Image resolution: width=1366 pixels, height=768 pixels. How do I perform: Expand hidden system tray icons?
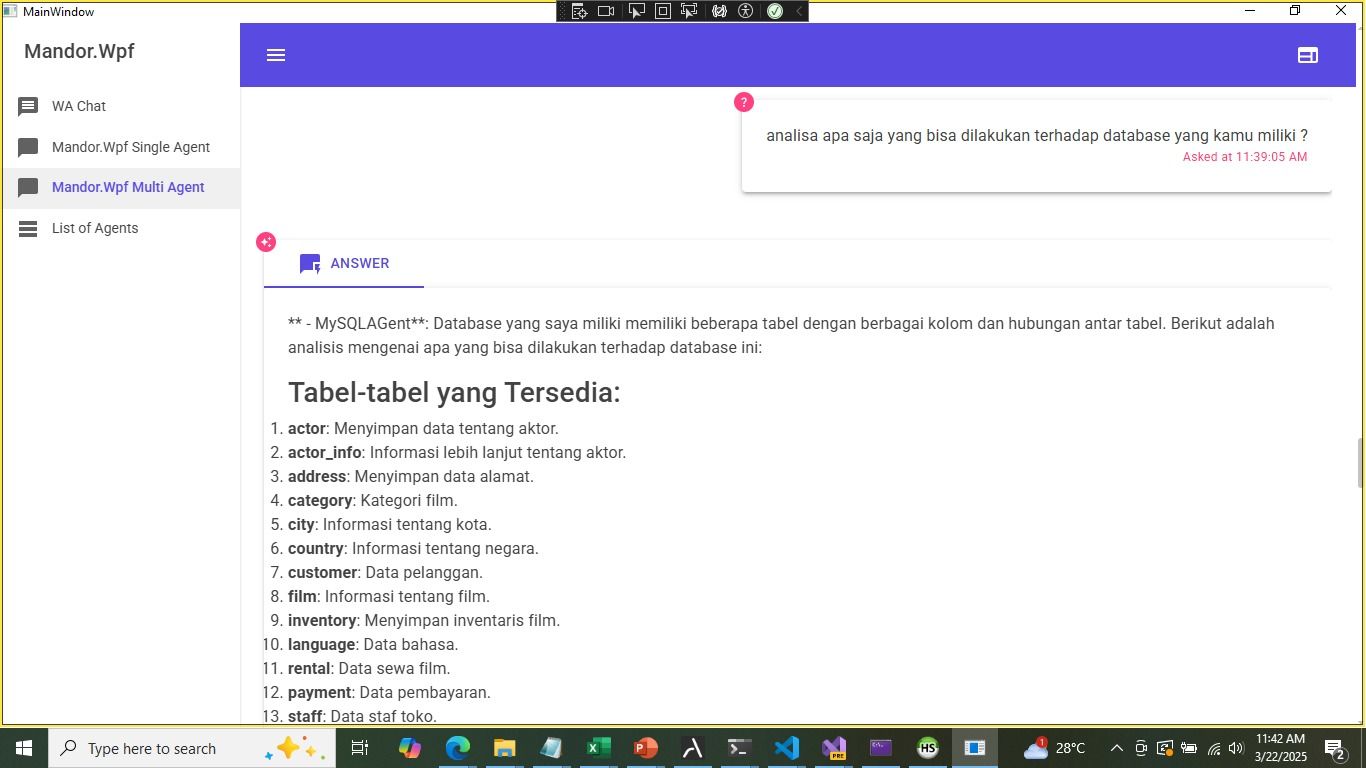coord(1117,748)
